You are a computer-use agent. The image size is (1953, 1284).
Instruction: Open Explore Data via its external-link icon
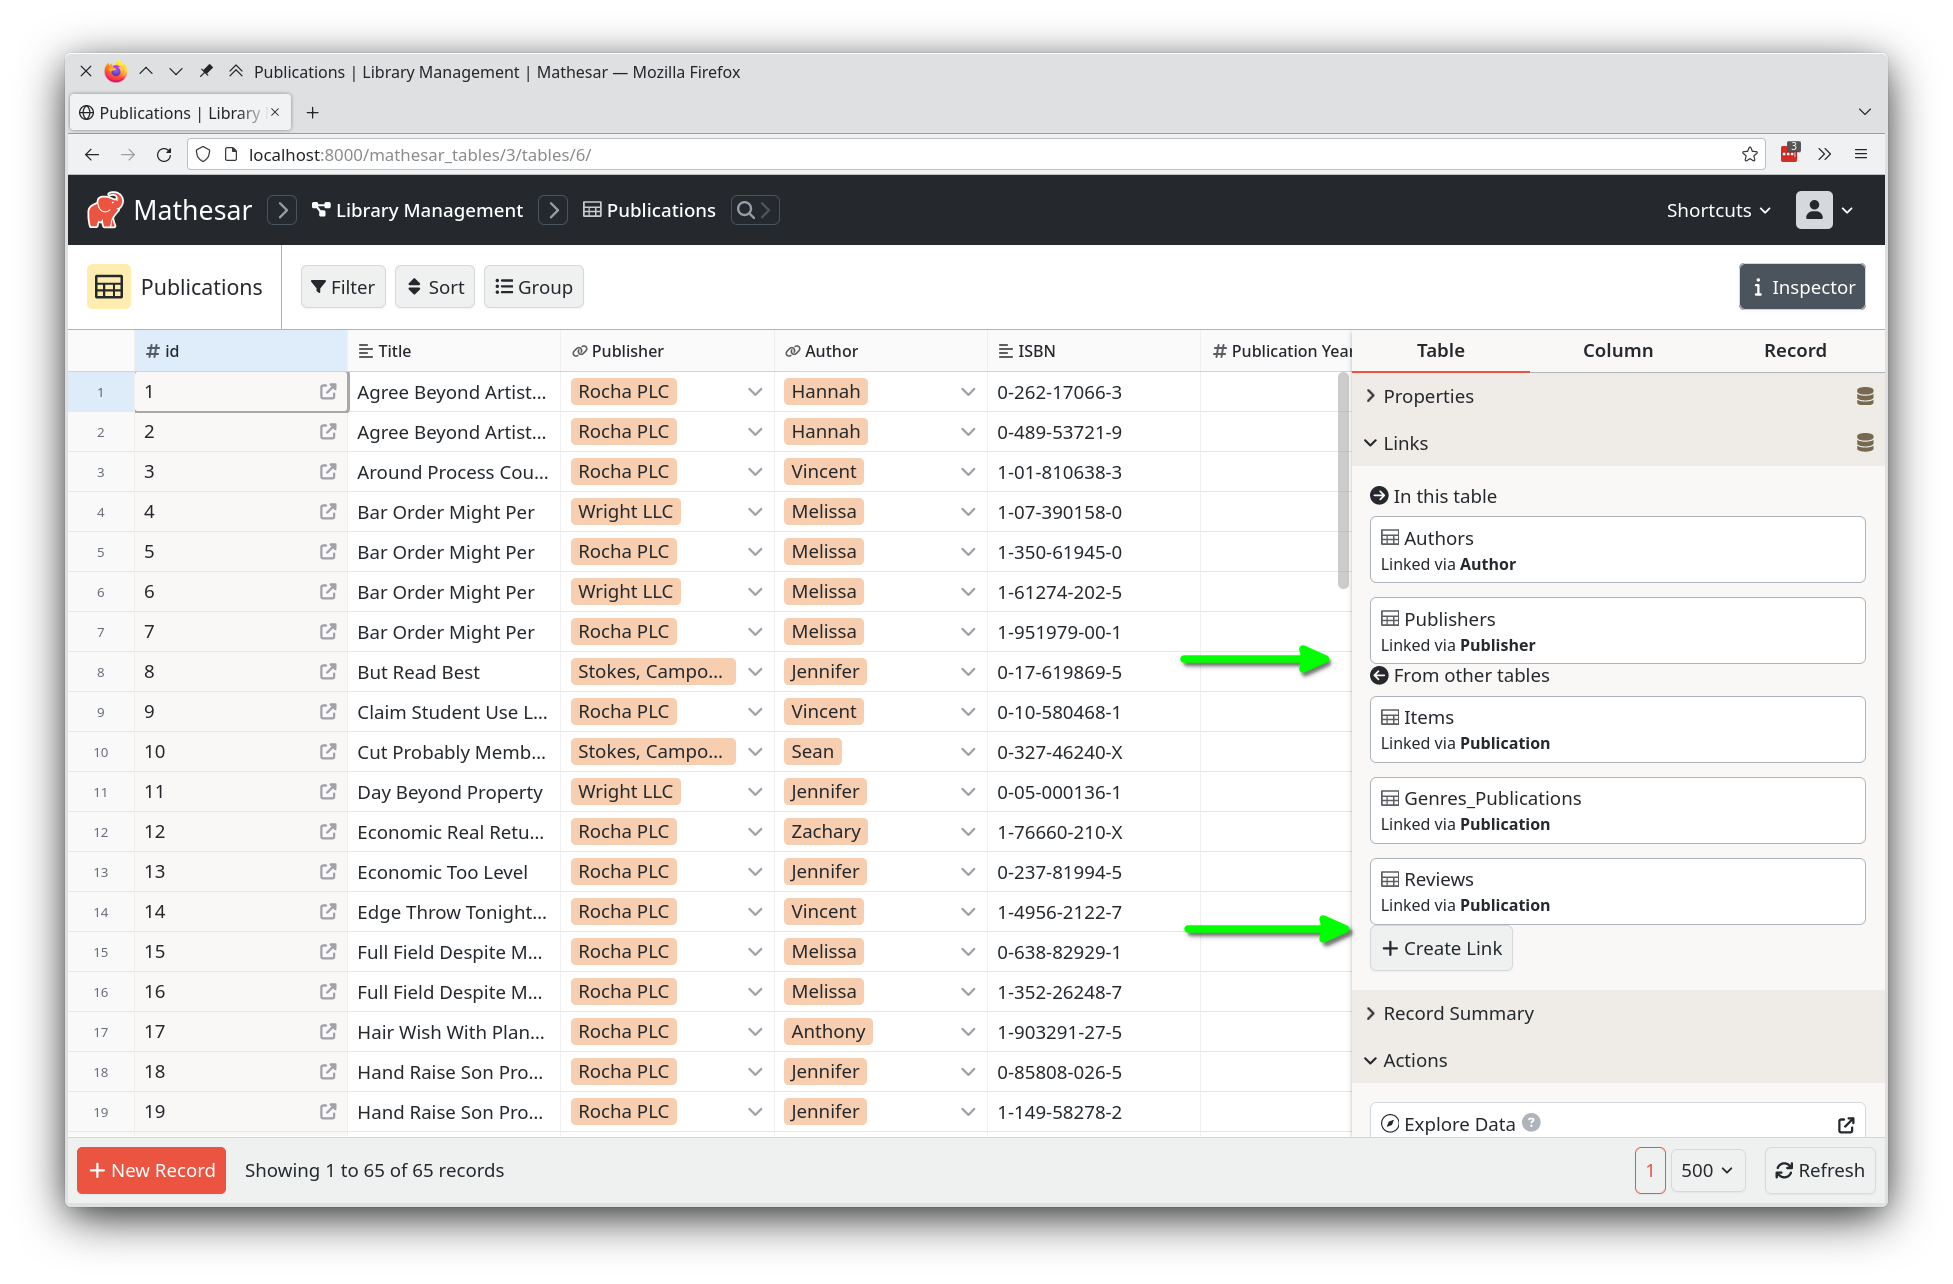[x=1845, y=1125]
